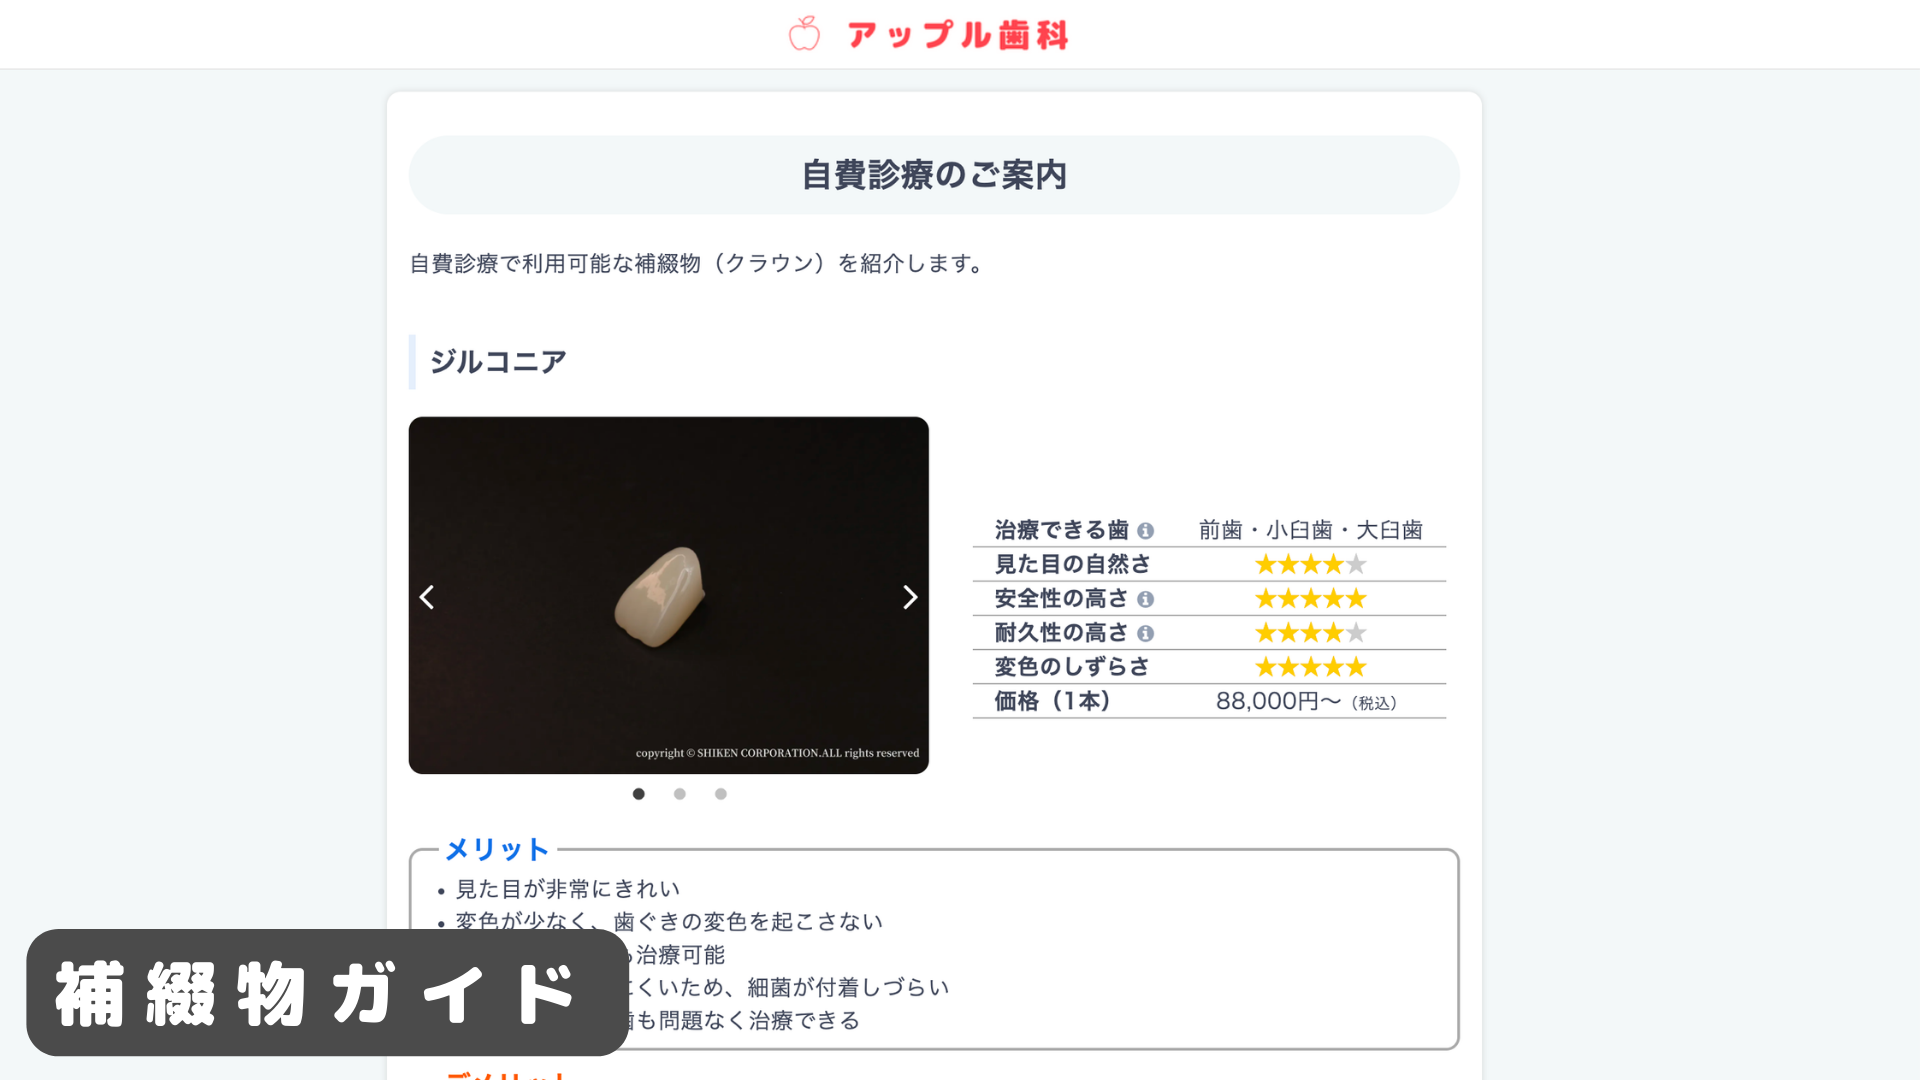Click the 耐久性の高さ four-star rating
Image resolution: width=1920 pixels, height=1080 pixels.
pos(1310,633)
